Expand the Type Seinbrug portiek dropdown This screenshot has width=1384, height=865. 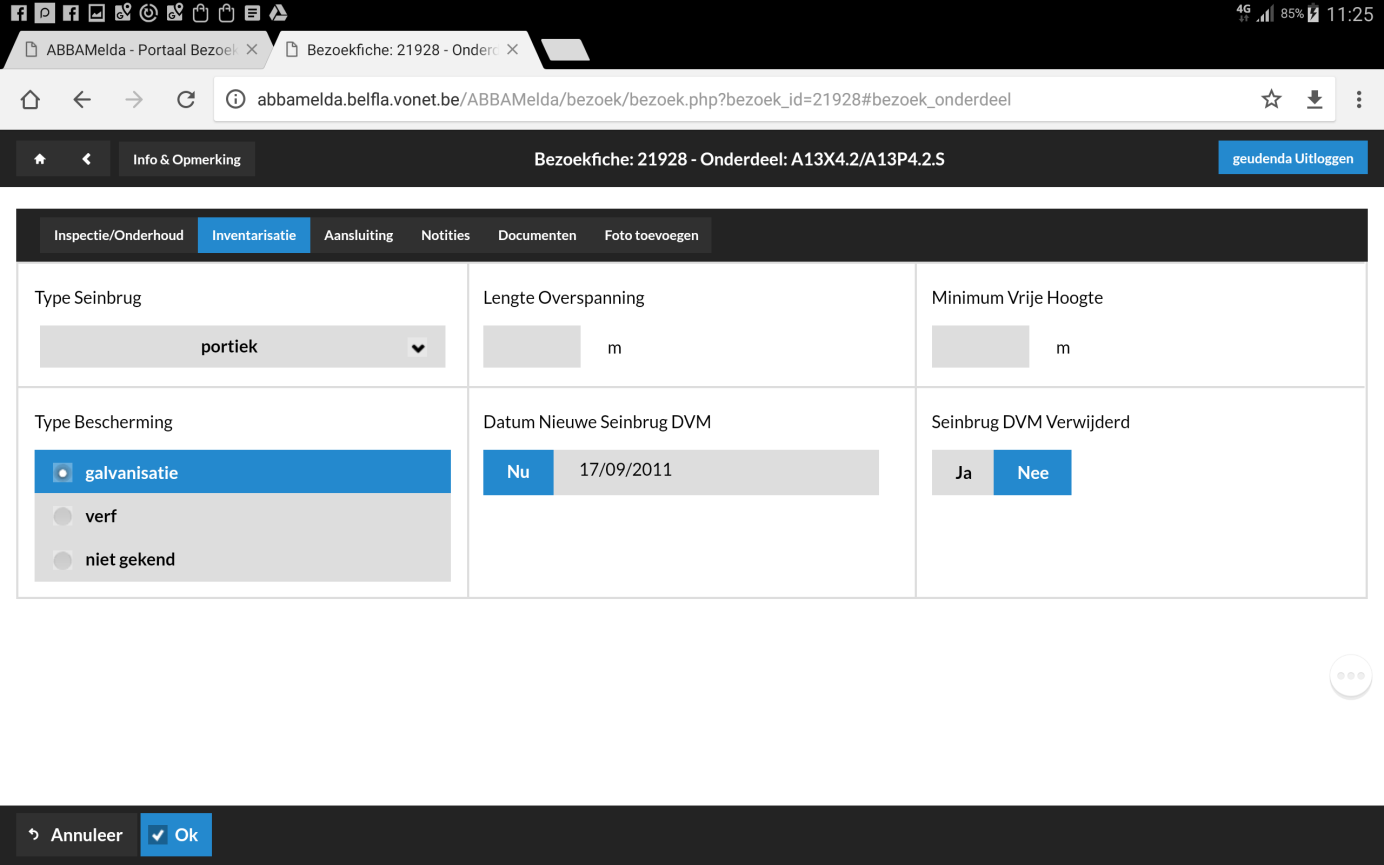tap(242, 347)
